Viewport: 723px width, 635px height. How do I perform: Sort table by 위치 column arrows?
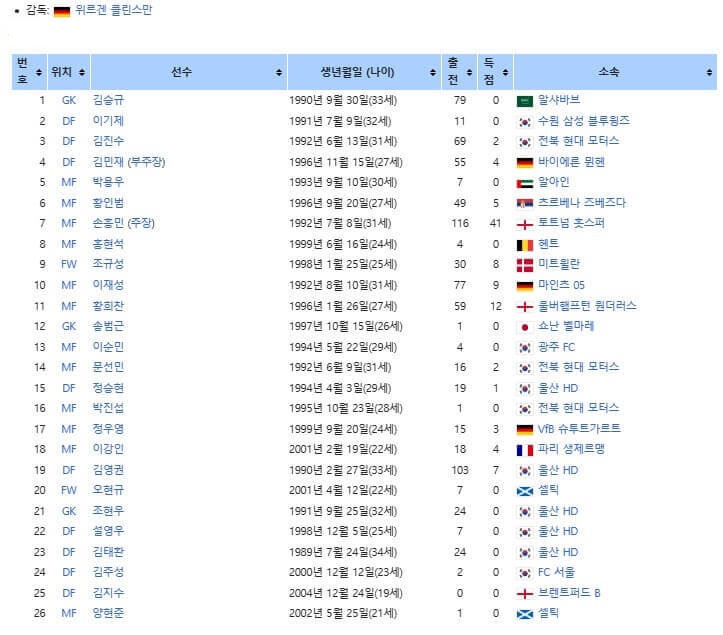(x=82, y=72)
